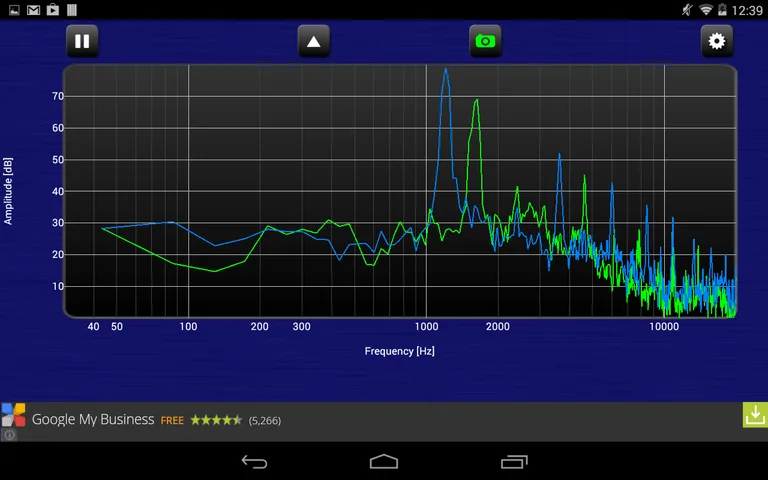The image size is (768, 480).
Task: Go to the Android home screen
Action: [x=384, y=461]
